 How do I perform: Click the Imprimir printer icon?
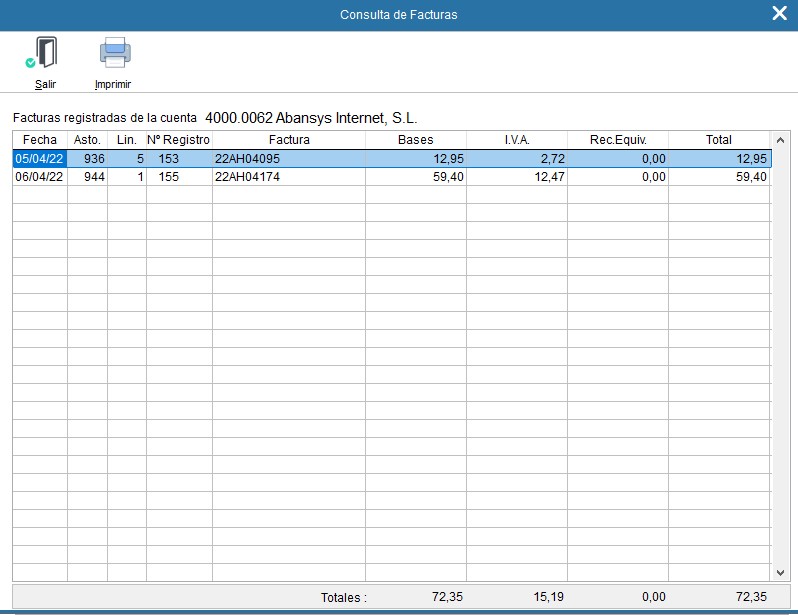click(114, 55)
